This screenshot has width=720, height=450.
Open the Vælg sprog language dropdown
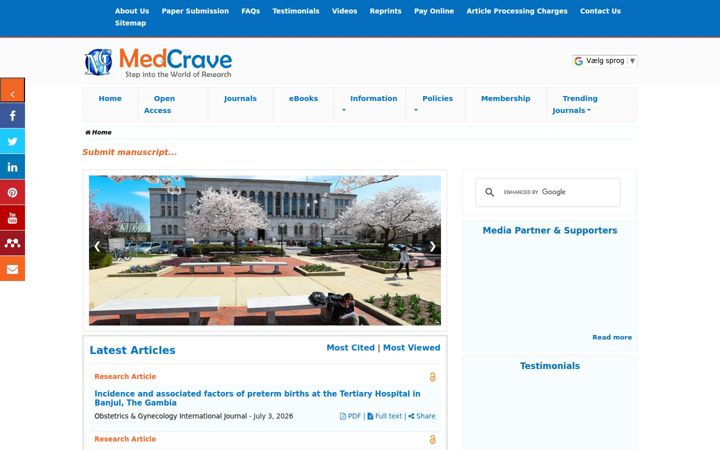pyautogui.click(x=605, y=61)
